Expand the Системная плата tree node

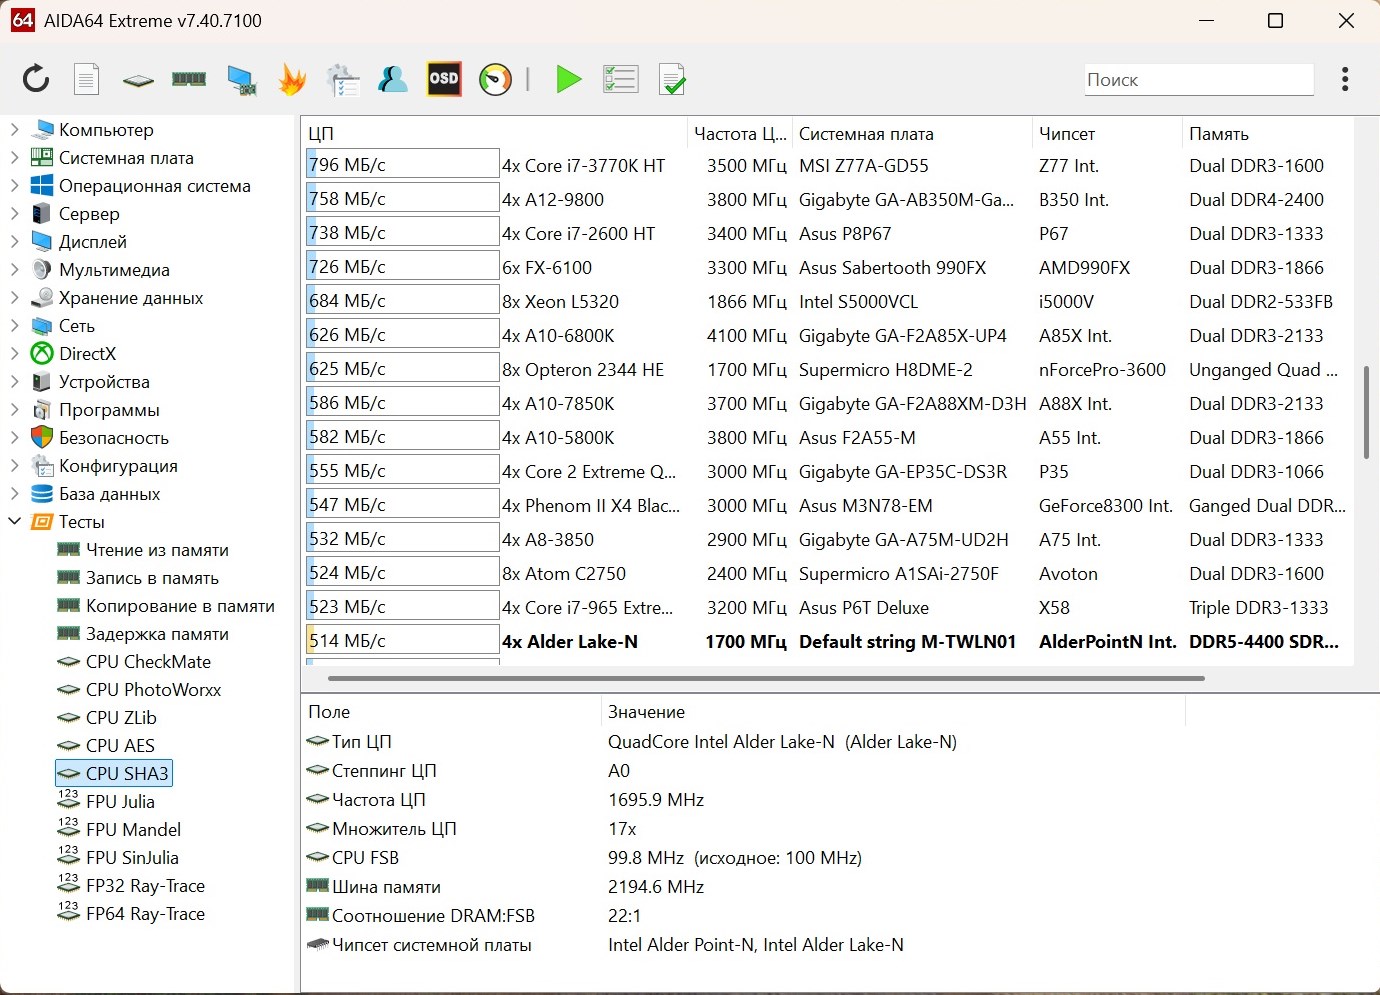click(15, 157)
